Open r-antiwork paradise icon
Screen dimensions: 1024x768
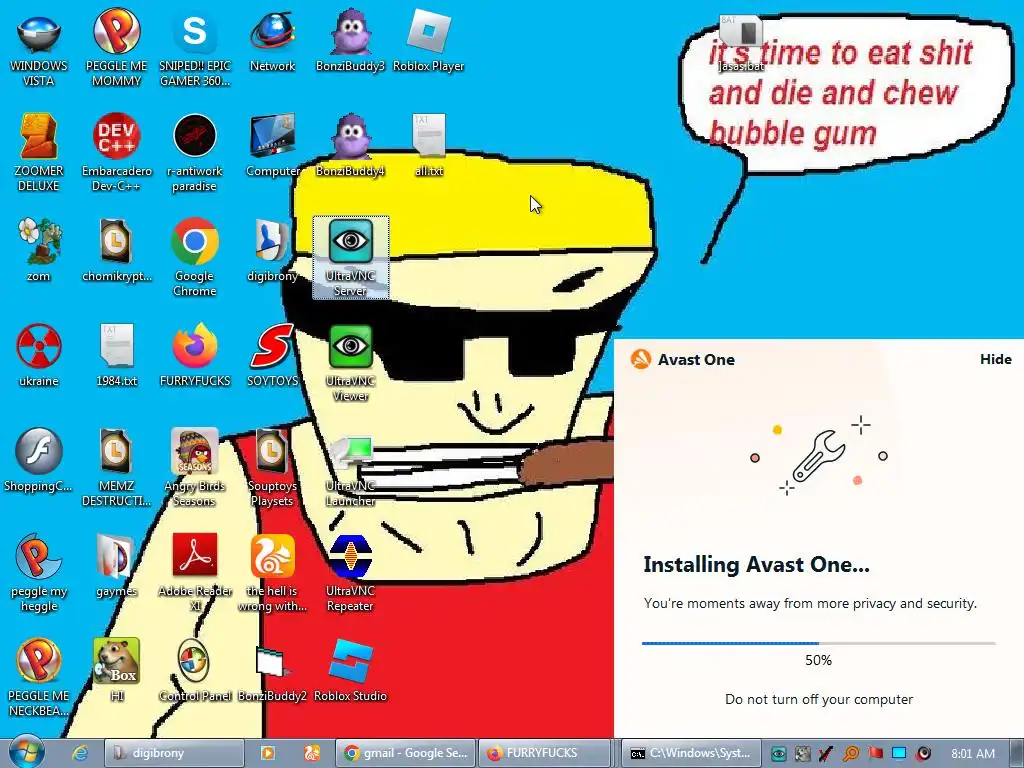[x=195, y=153]
